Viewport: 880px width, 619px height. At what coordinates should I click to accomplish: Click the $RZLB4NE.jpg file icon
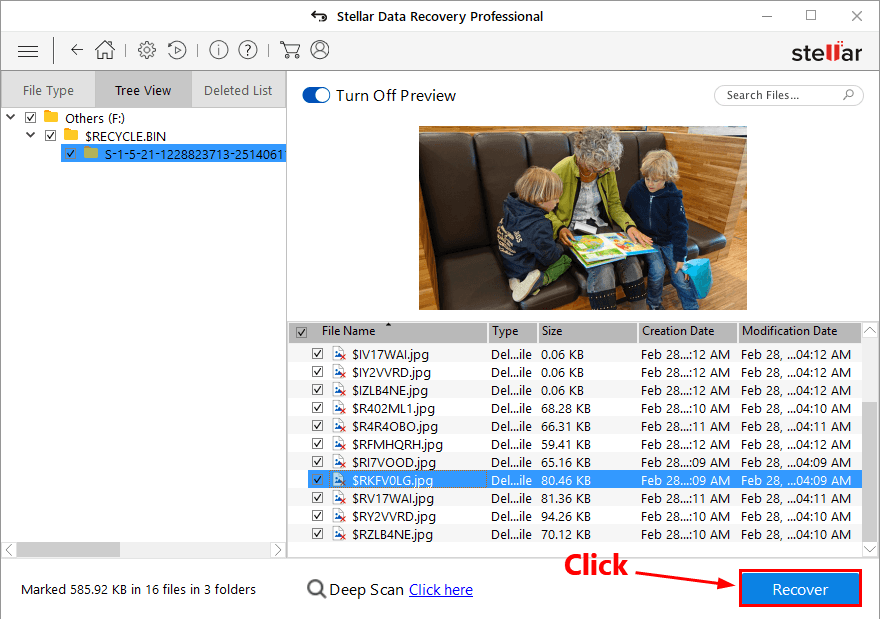[x=340, y=534]
